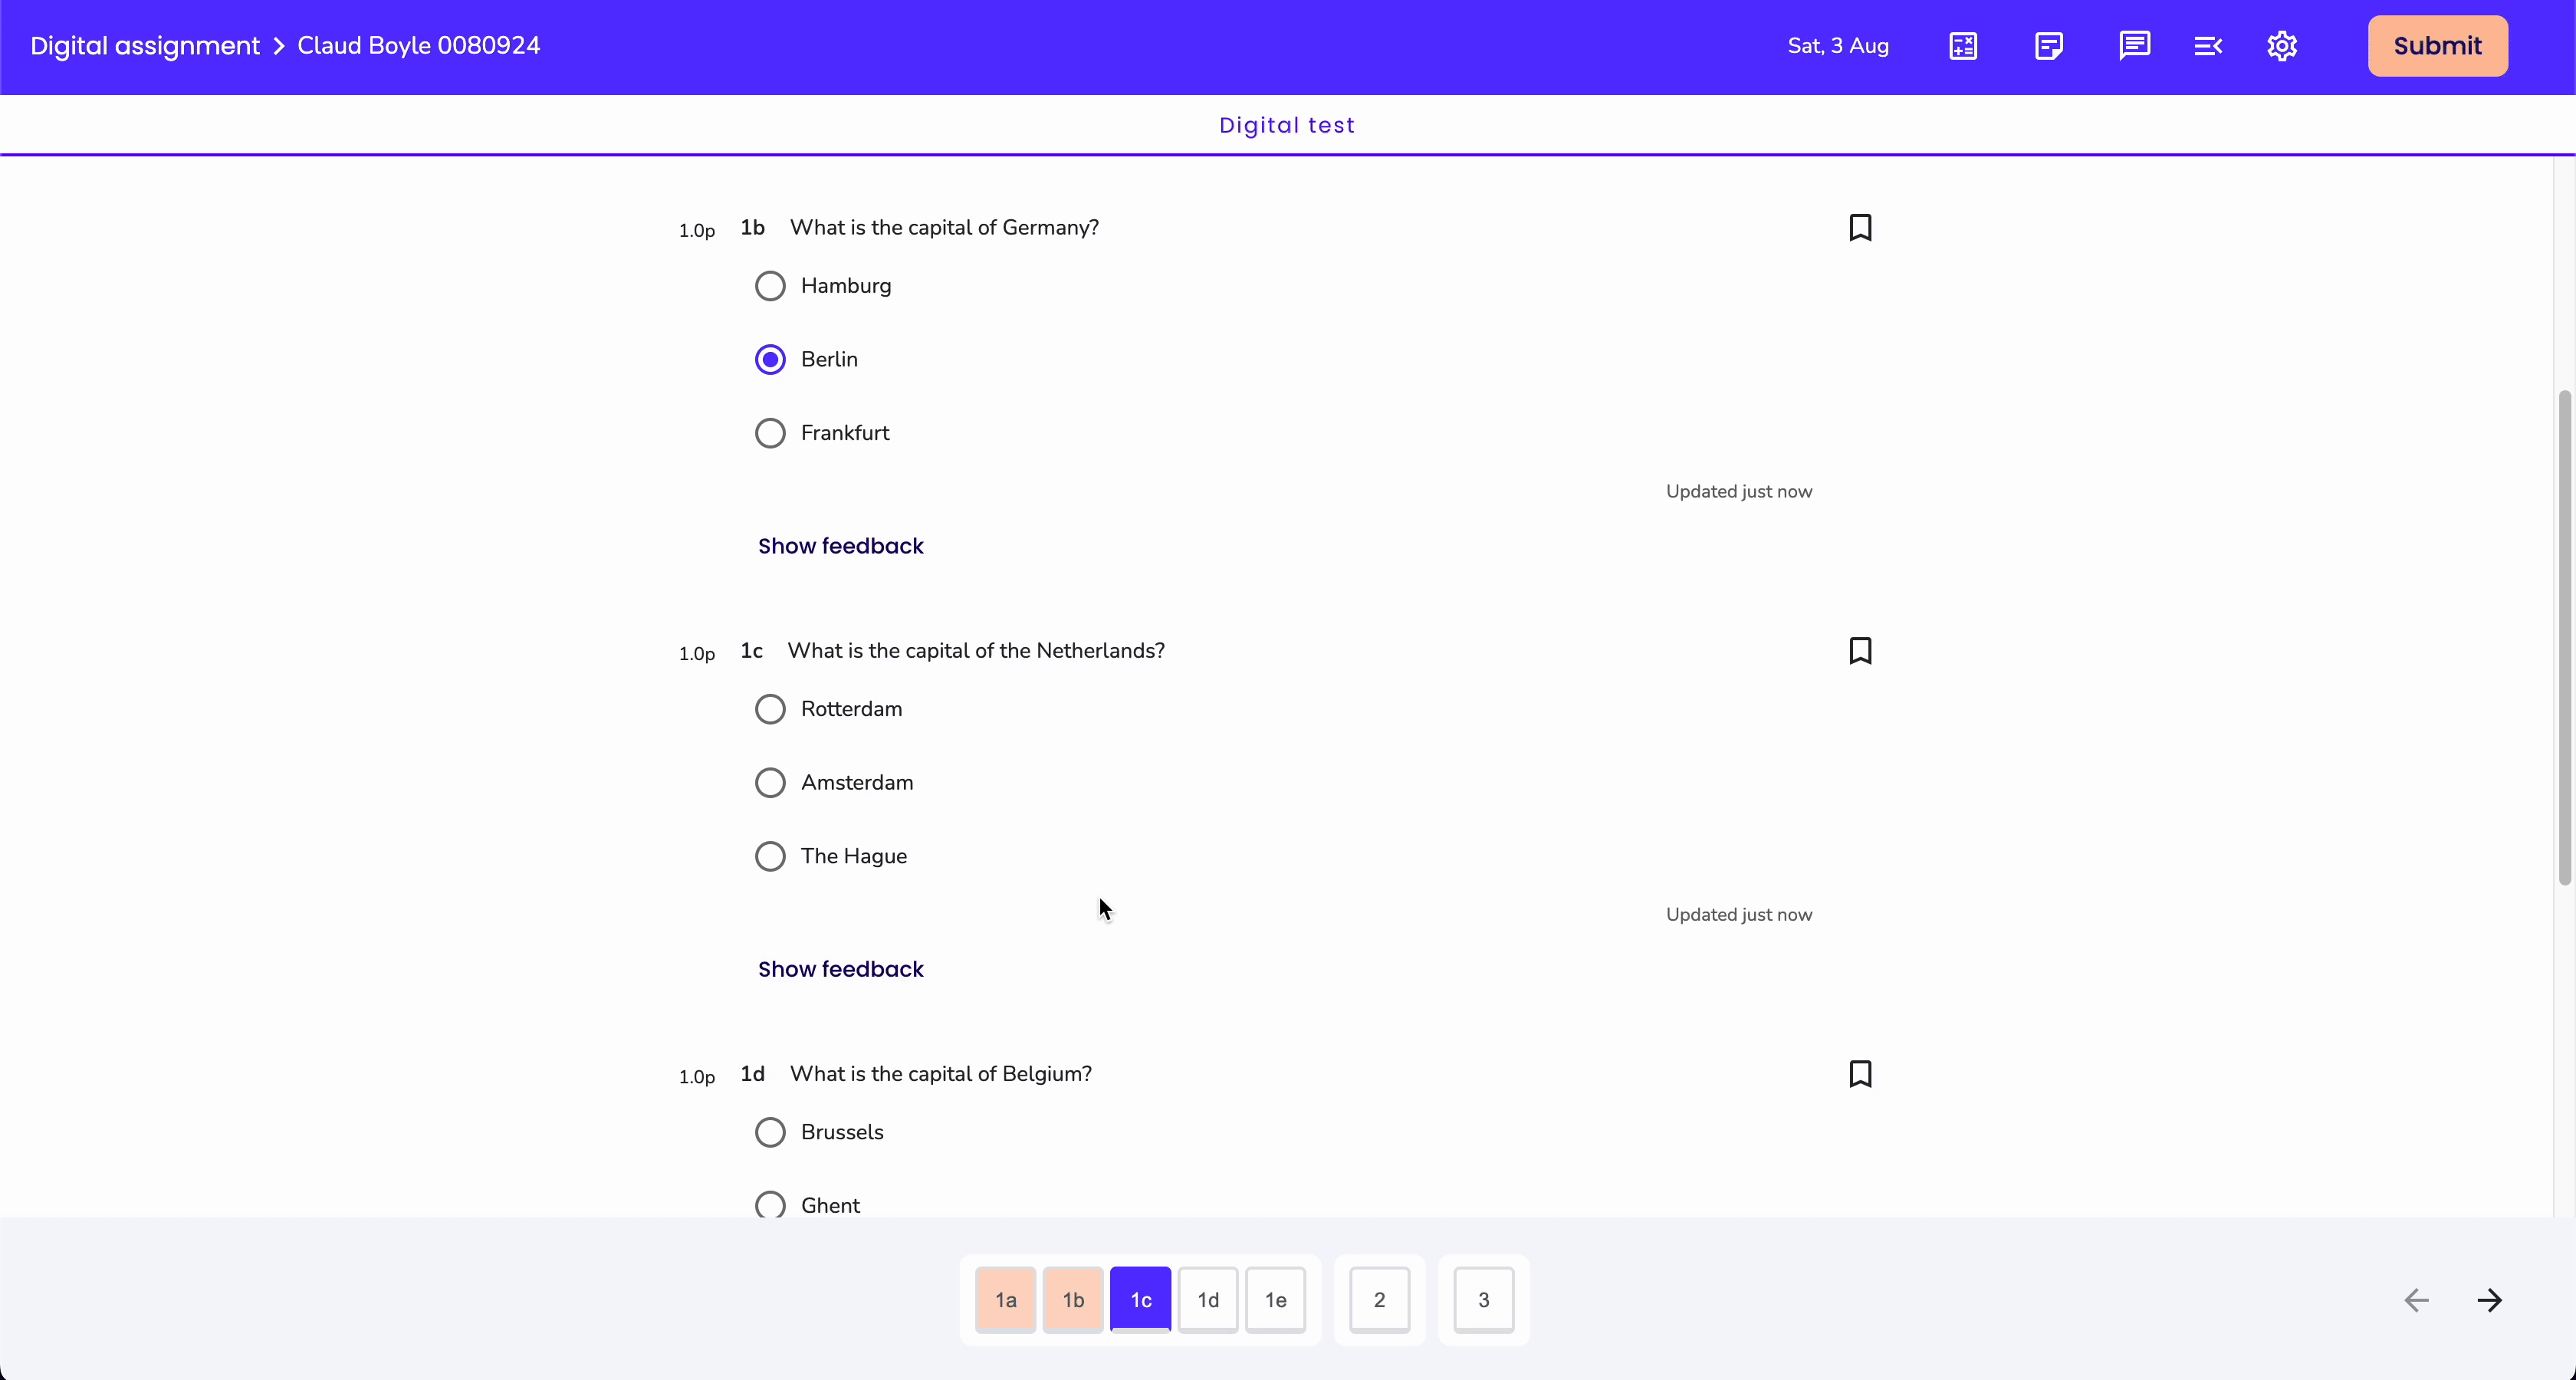Open the chat messages icon

pyautogui.click(x=2134, y=46)
